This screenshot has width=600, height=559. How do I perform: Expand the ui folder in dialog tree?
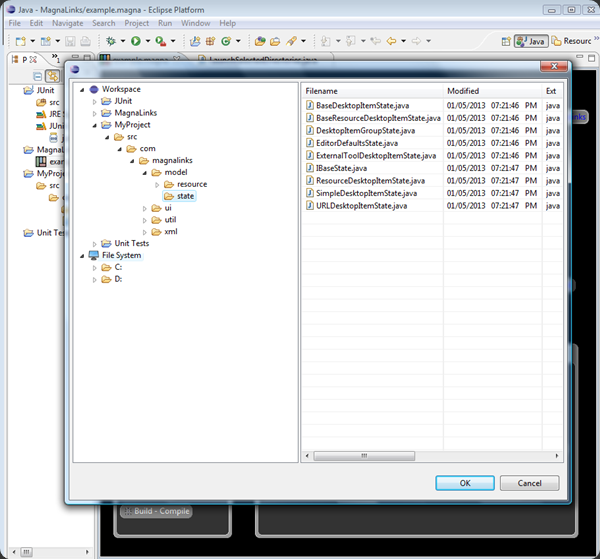[x=145, y=209]
